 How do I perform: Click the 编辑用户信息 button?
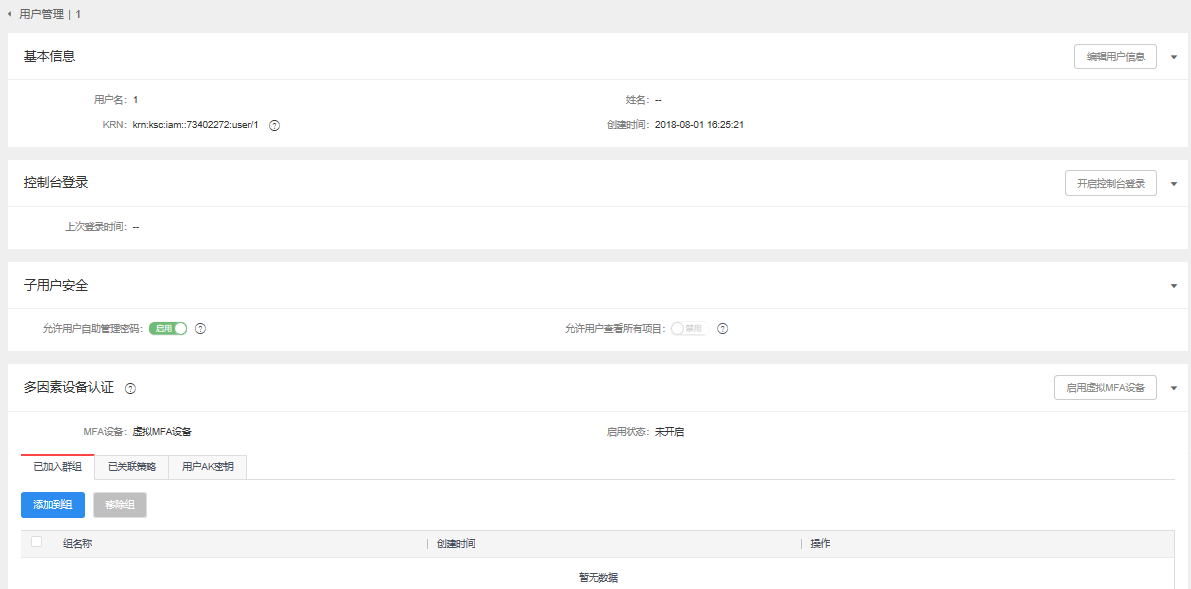tap(1115, 57)
